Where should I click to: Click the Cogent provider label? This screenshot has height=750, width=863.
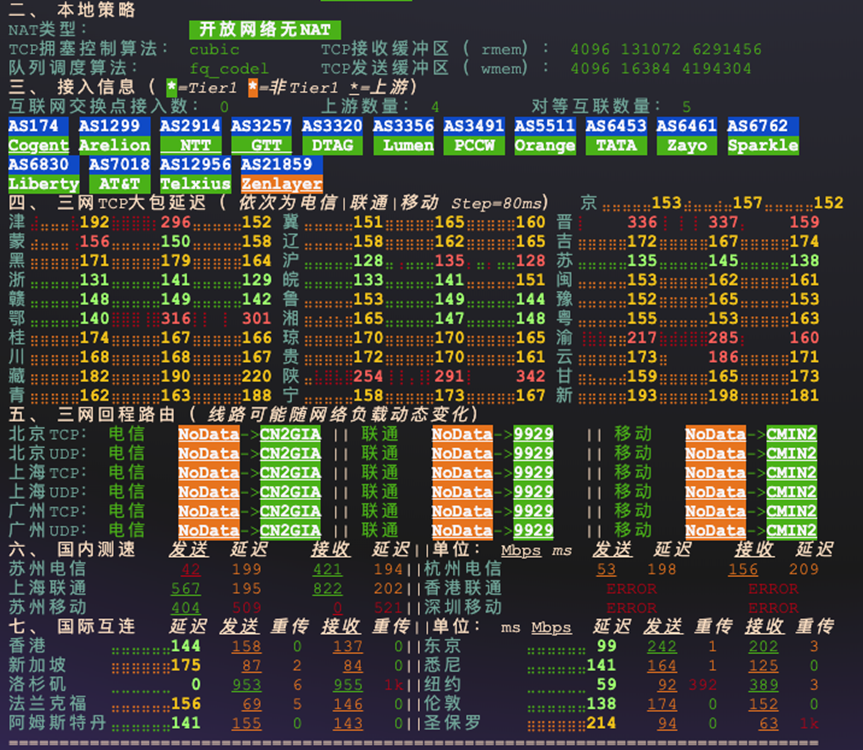(x=39, y=145)
